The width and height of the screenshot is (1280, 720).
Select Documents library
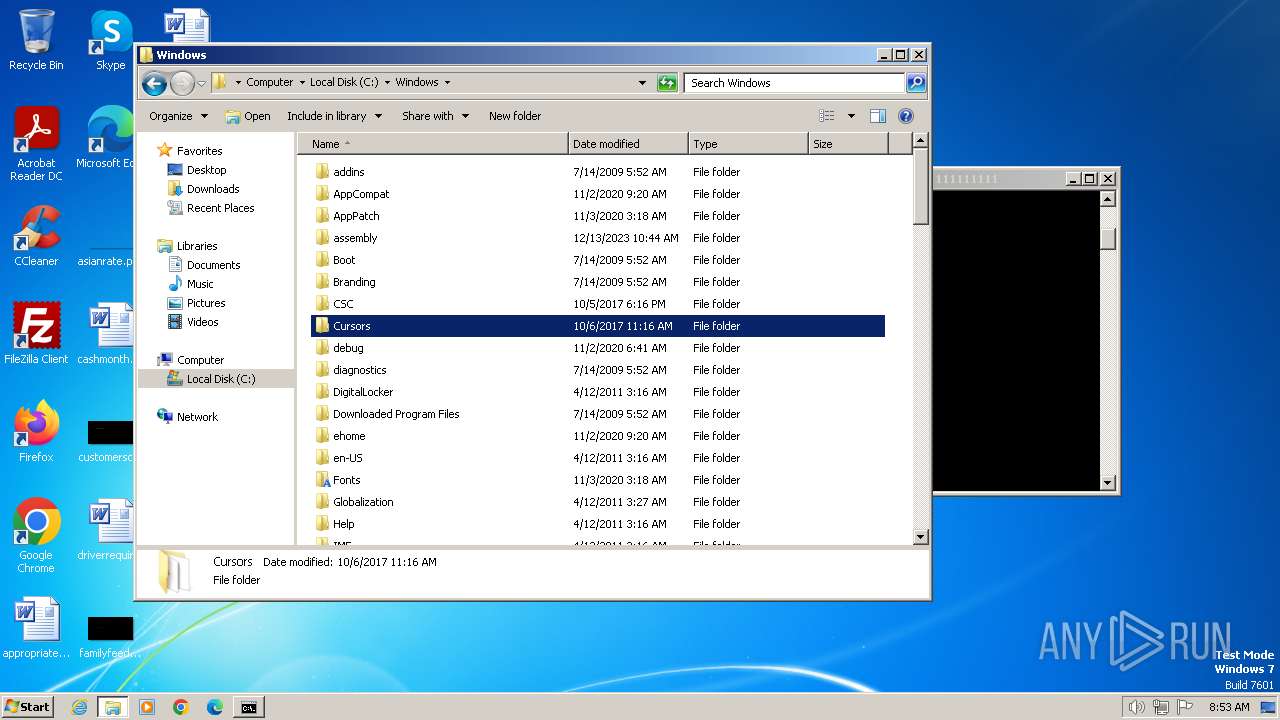213,265
